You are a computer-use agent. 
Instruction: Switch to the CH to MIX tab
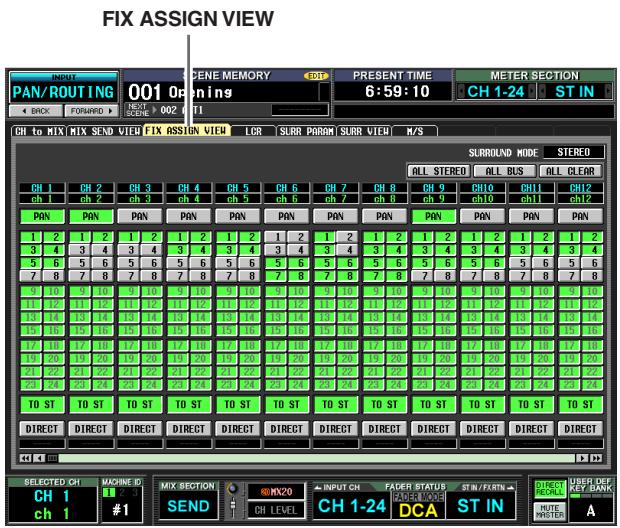pos(39,131)
